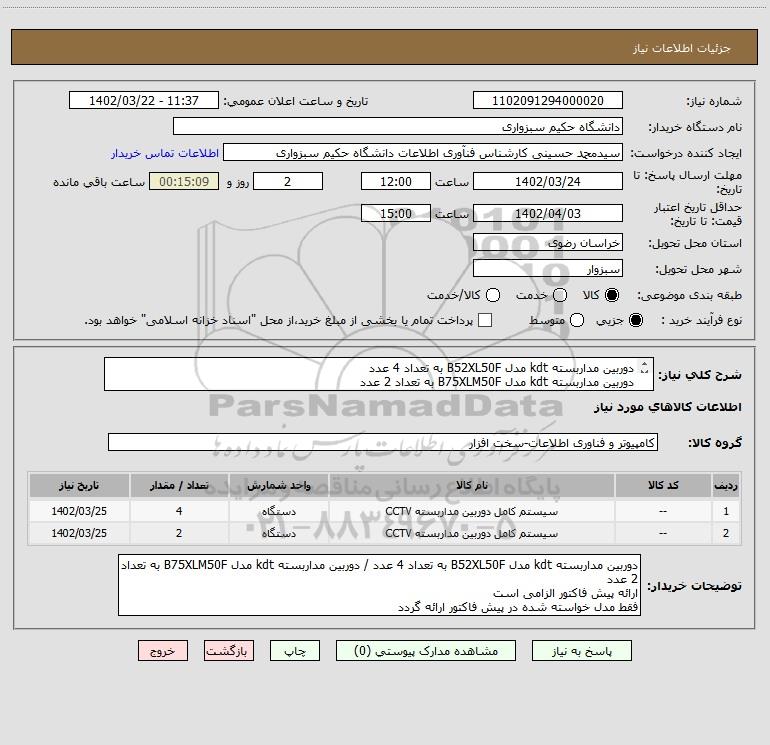Click the request creator field سیدمجد حسینی
Screen dimensions: 770x745
coord(423,153)
